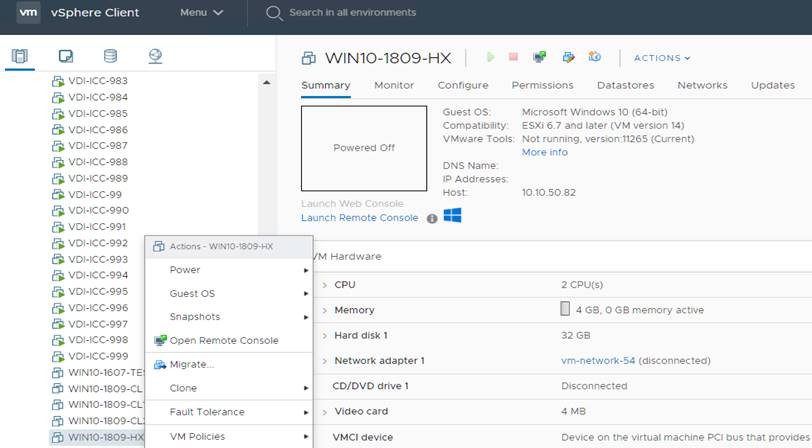Switch to the Configure tab
The height and width of the screenshot is (448, 812).
463,85
